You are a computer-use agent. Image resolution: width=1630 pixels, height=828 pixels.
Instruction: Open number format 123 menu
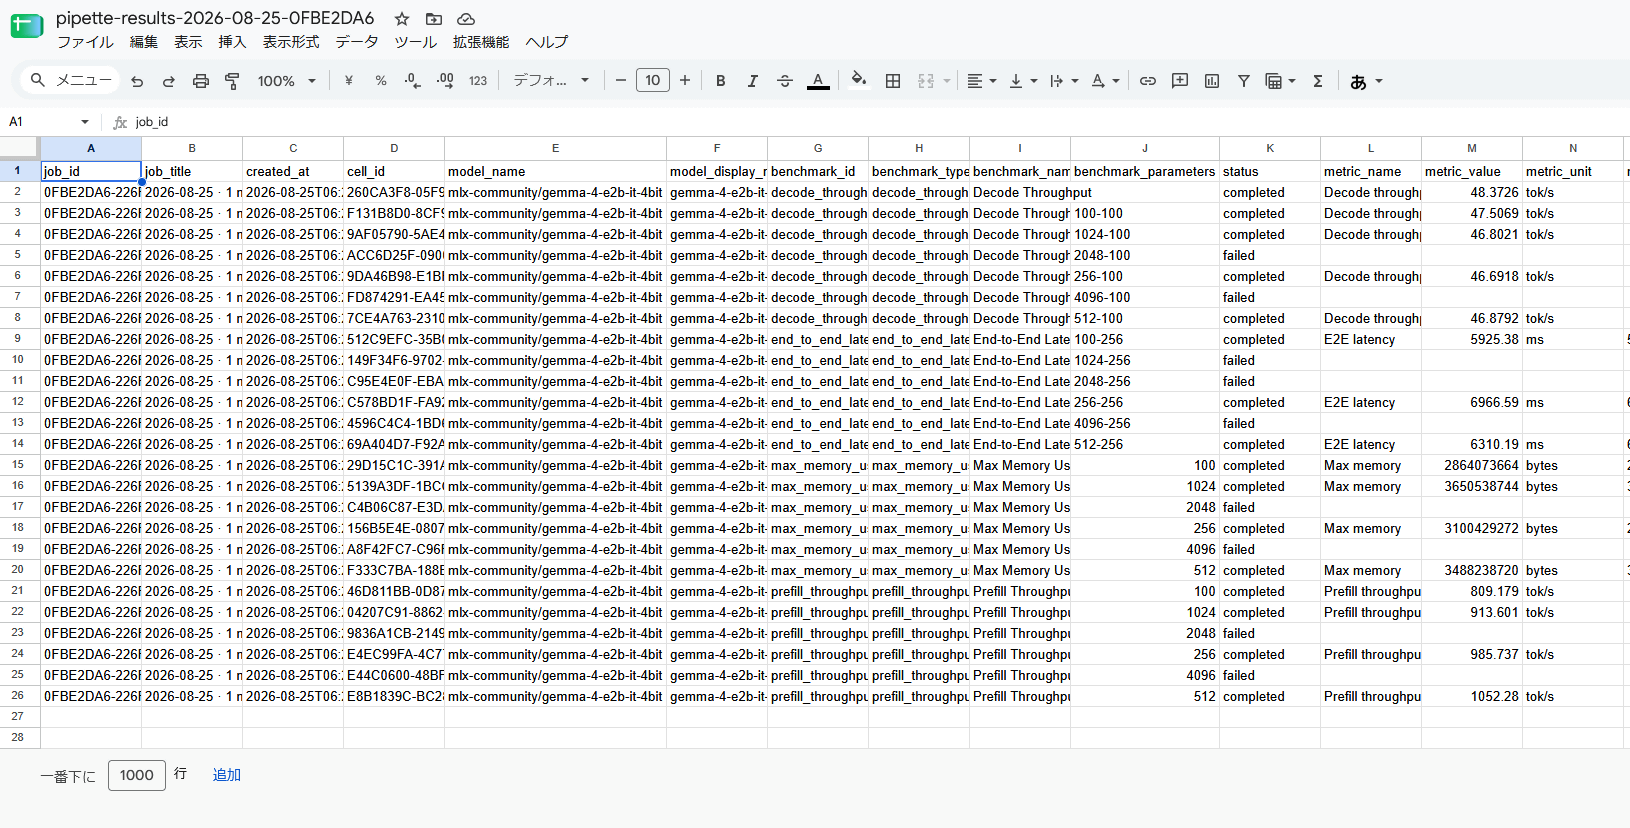pyautogui.click(x=478, y=81)
